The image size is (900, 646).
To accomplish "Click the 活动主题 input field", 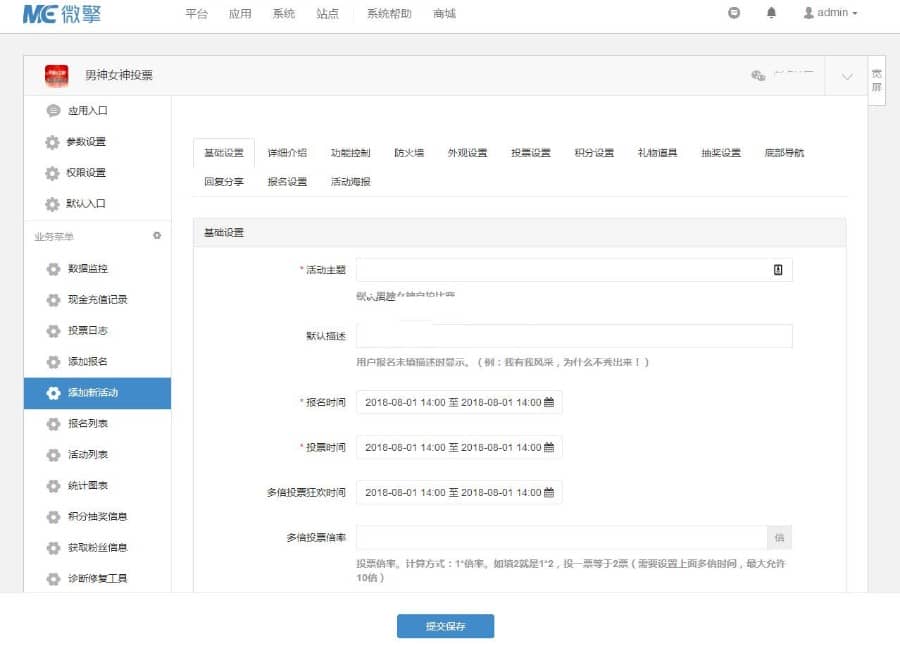I will coord(560,268).
